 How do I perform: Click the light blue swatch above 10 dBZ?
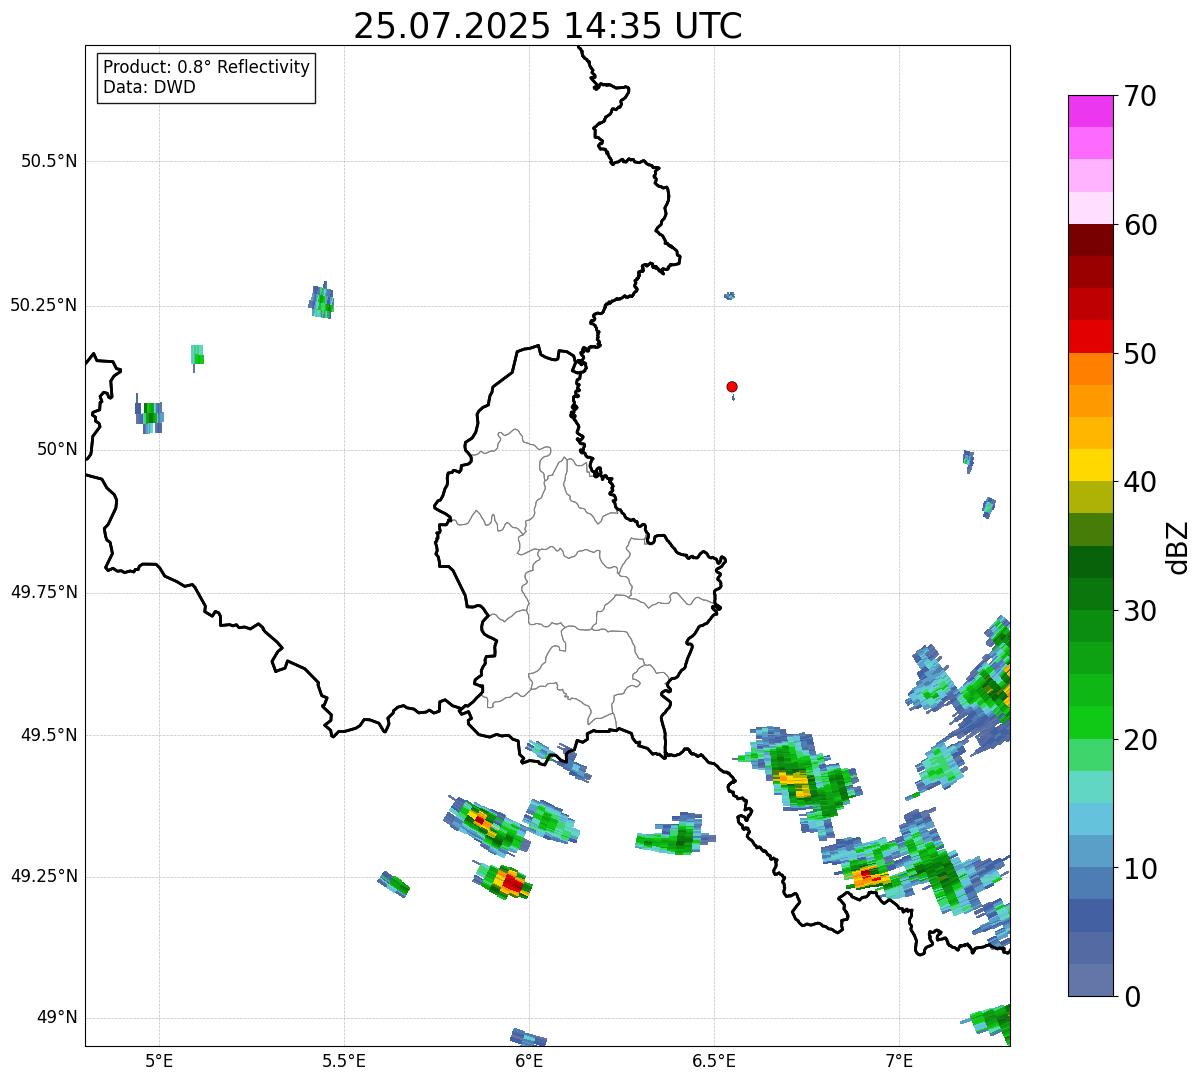point(1090,819)
